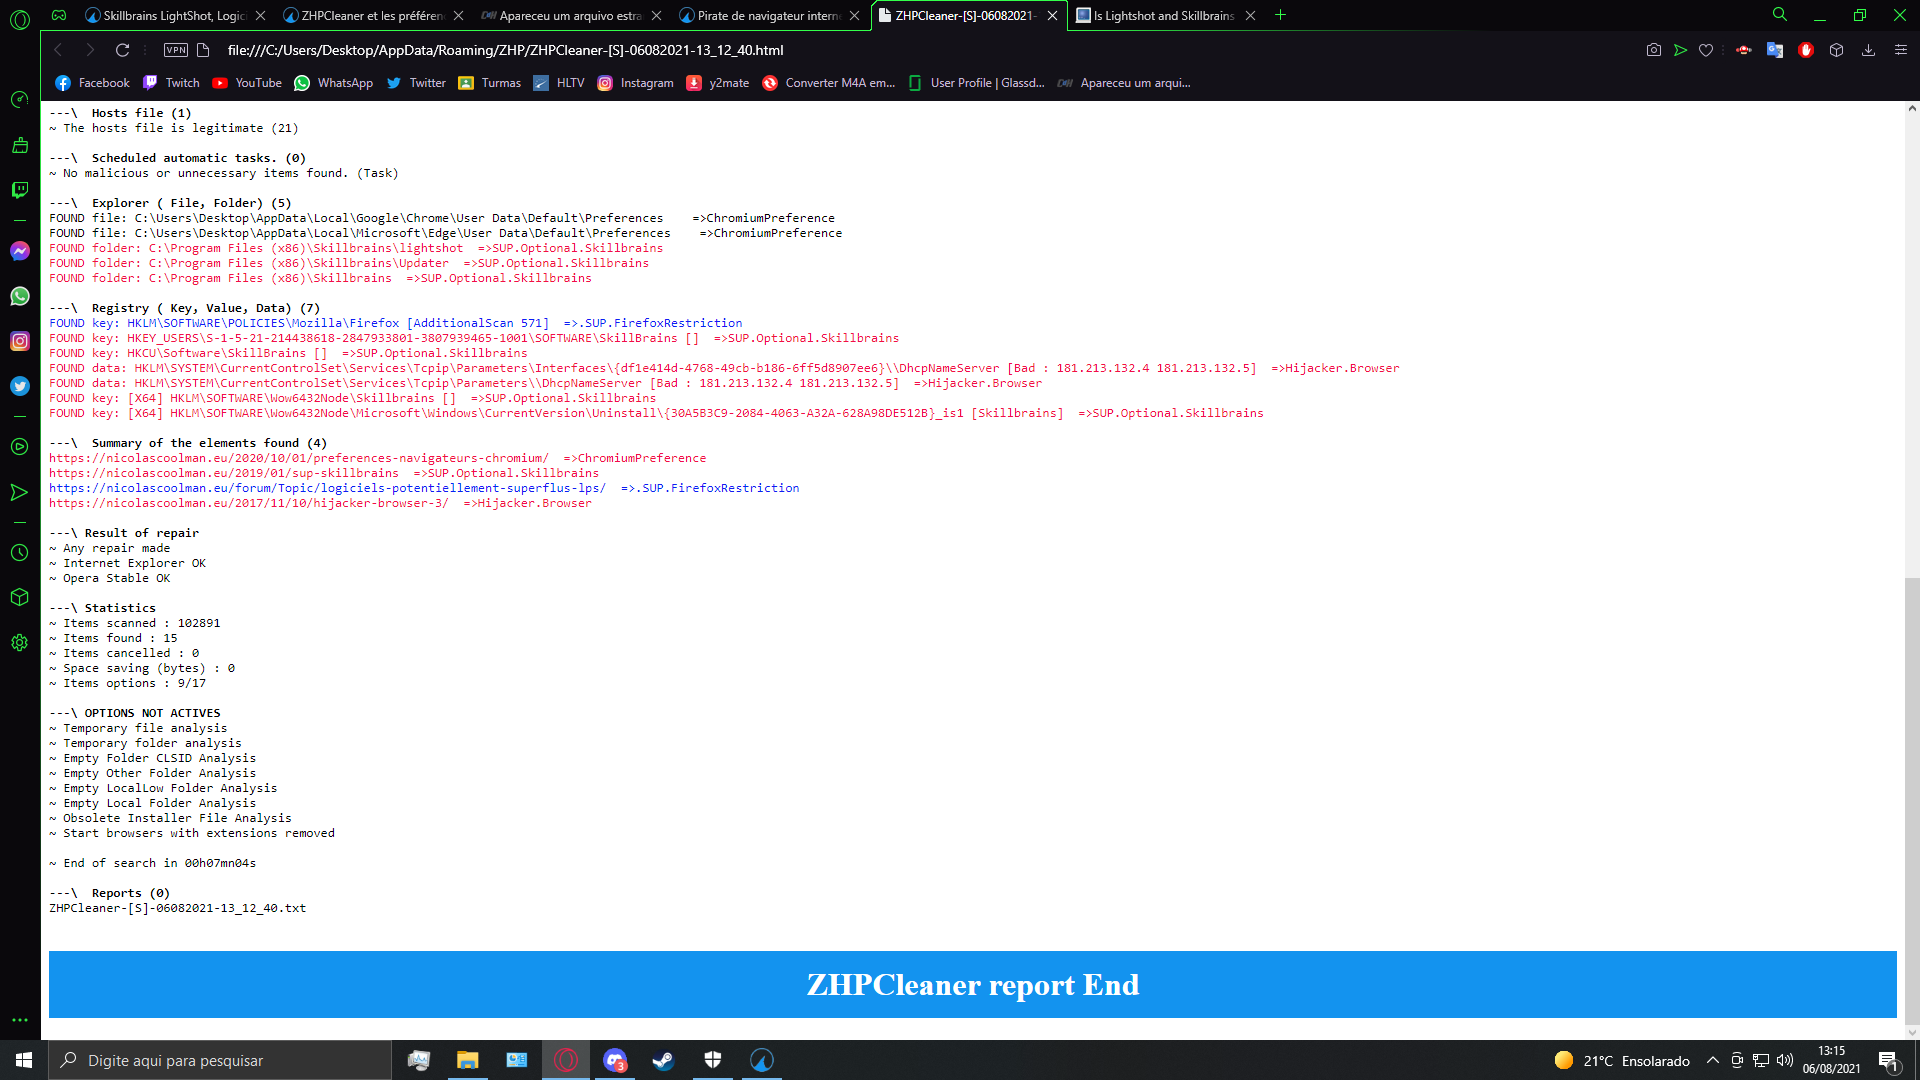Reload the current report page
The width and height of the screenshot is (1920, 1080).
point(122,50)
